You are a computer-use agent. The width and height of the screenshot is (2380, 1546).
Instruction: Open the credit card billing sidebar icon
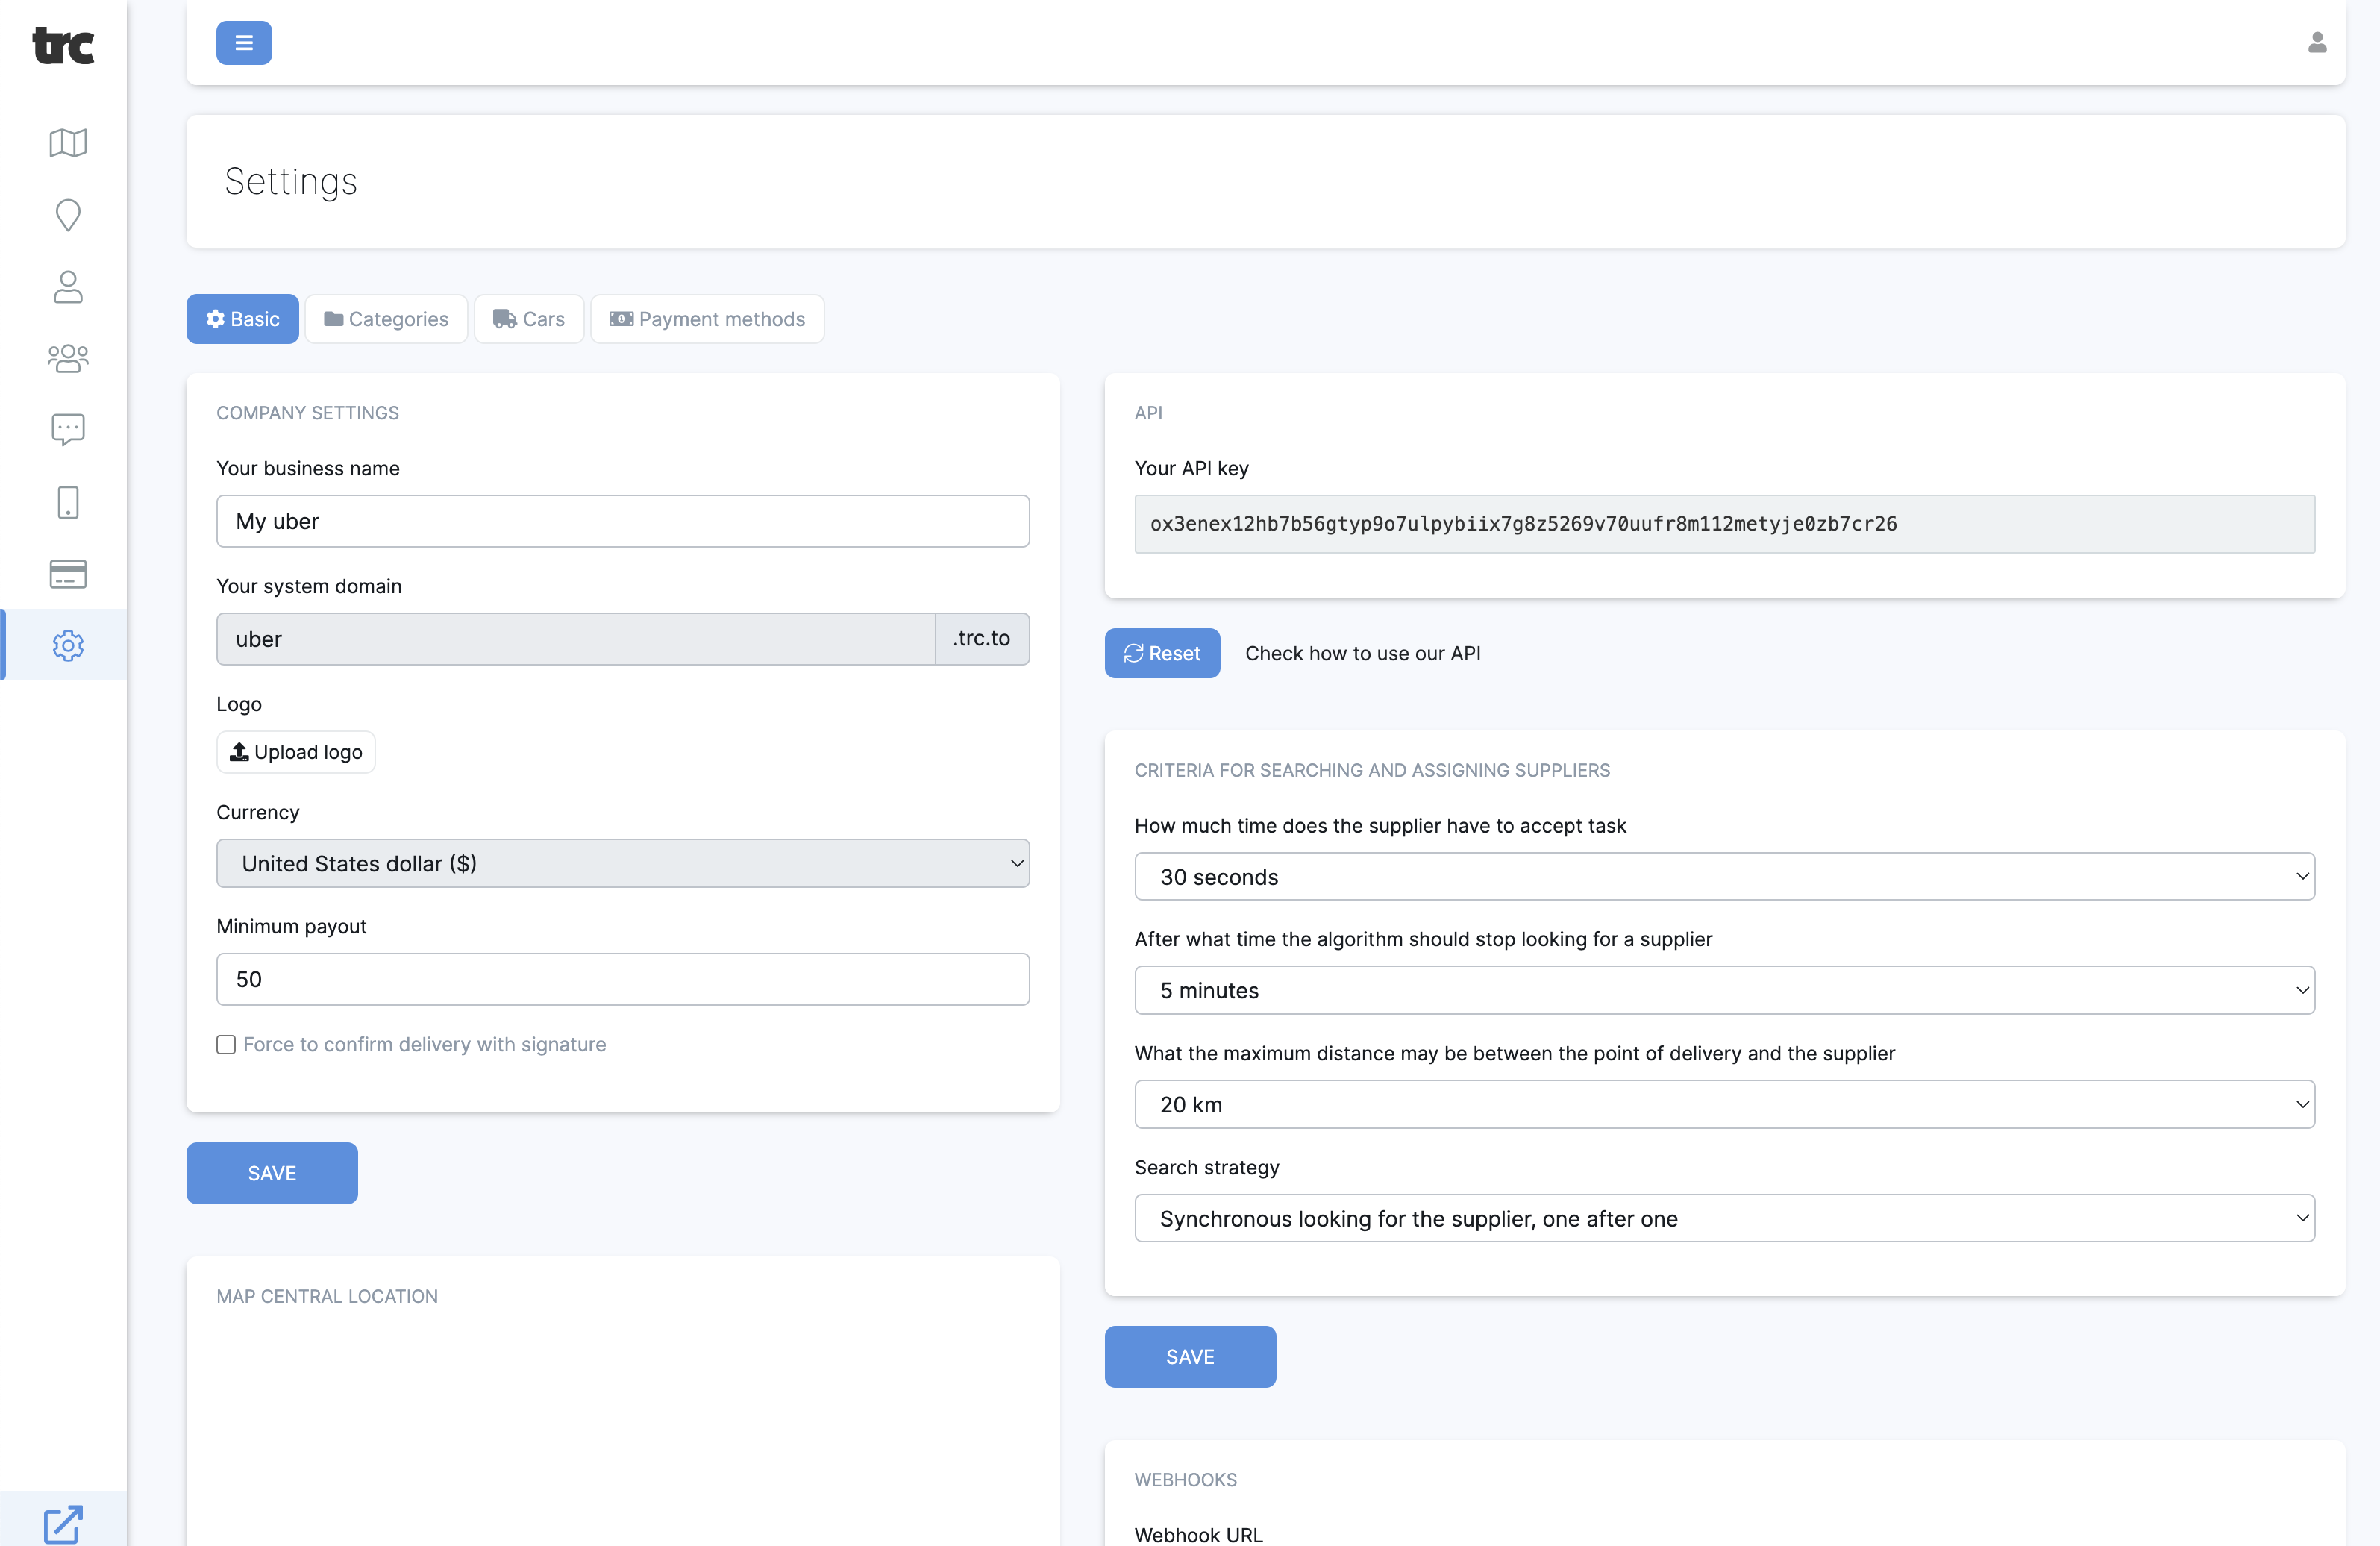click(x=68, y=574)
